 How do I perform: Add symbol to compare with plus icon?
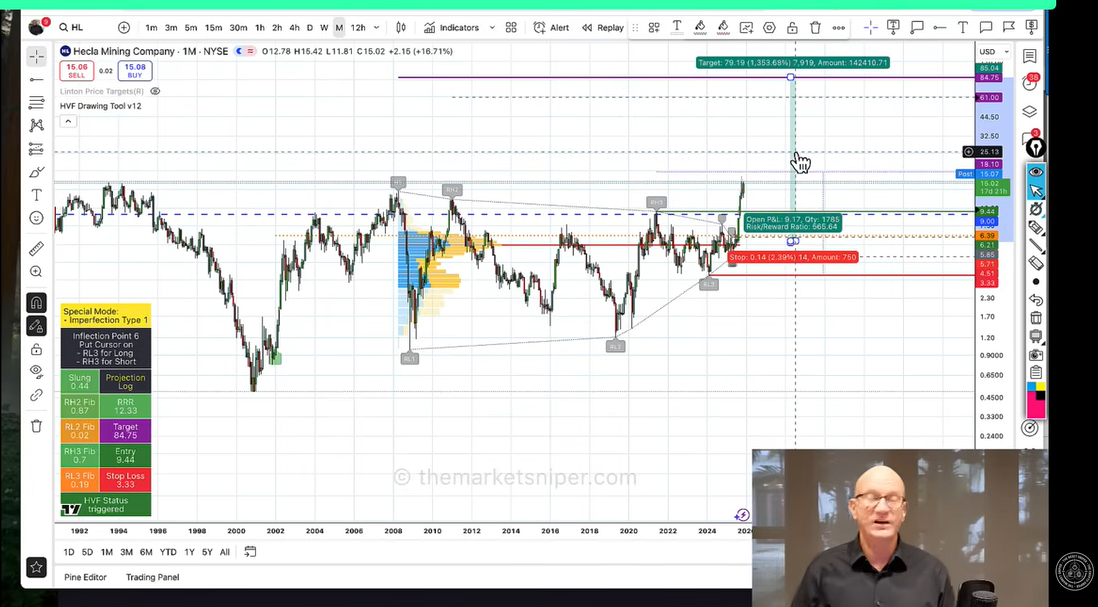pyautogui.click(x=124, y=28)
